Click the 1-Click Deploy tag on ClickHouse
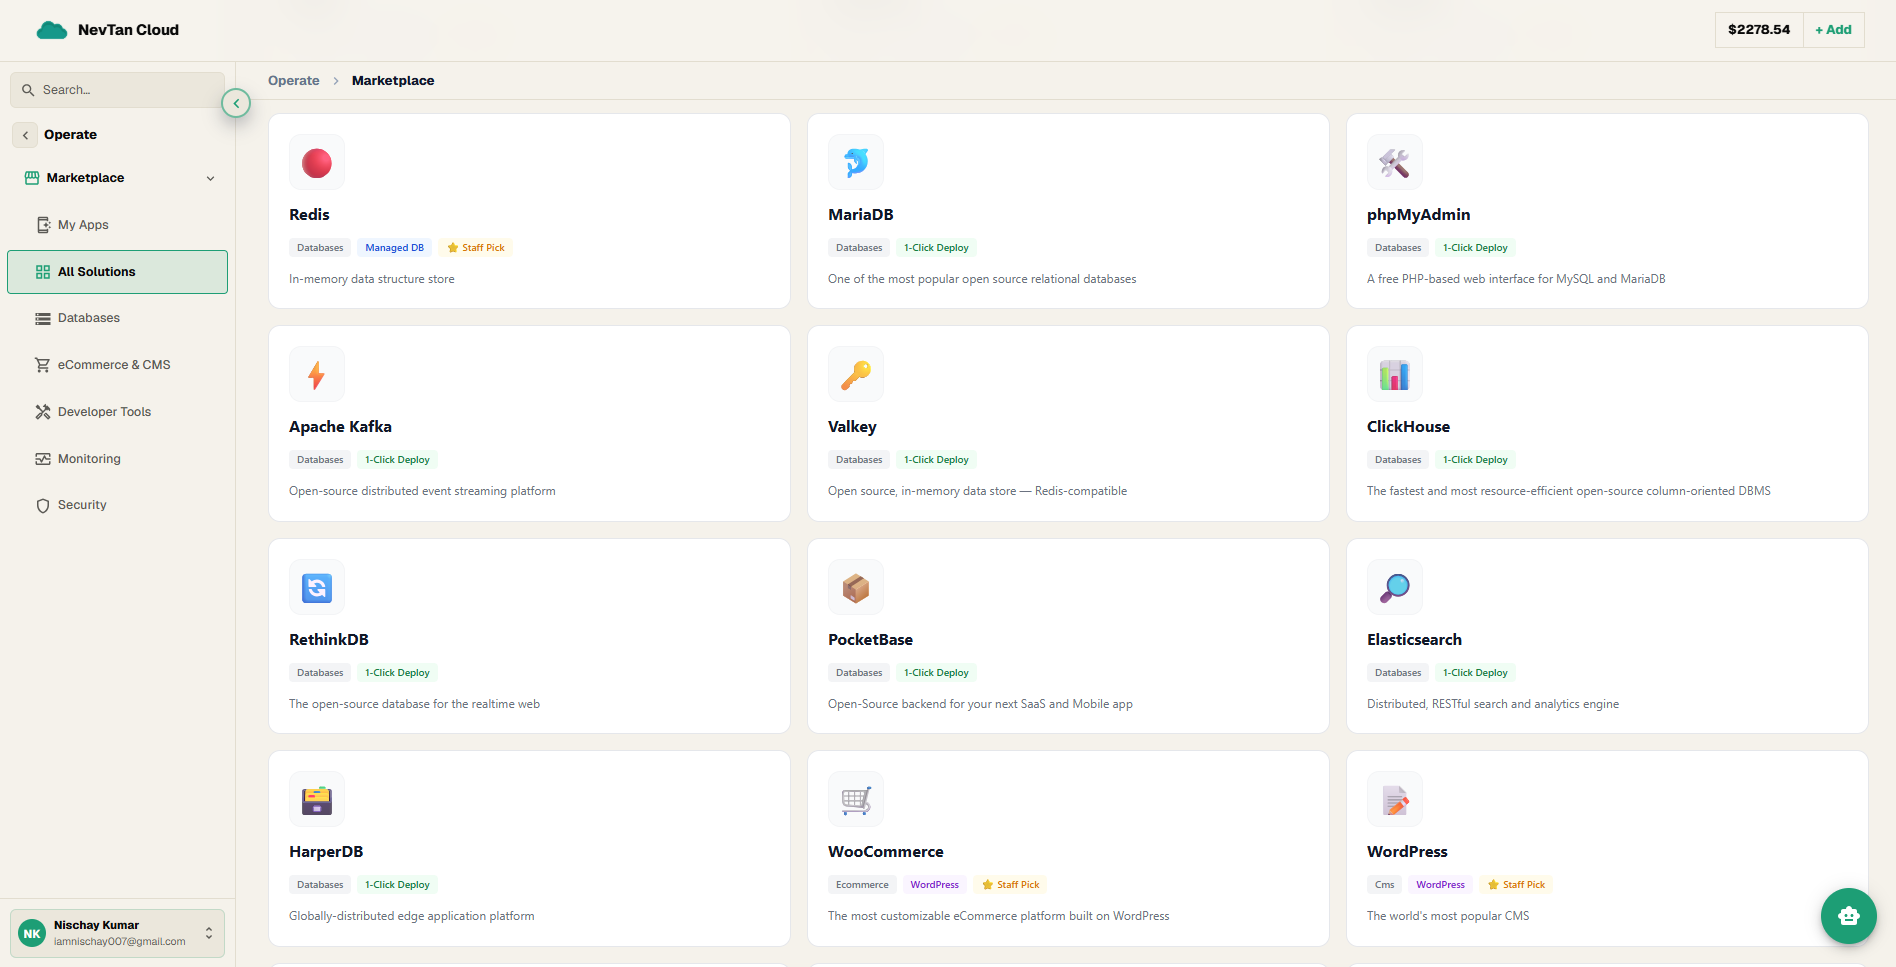 click(x=1475, y=460)
